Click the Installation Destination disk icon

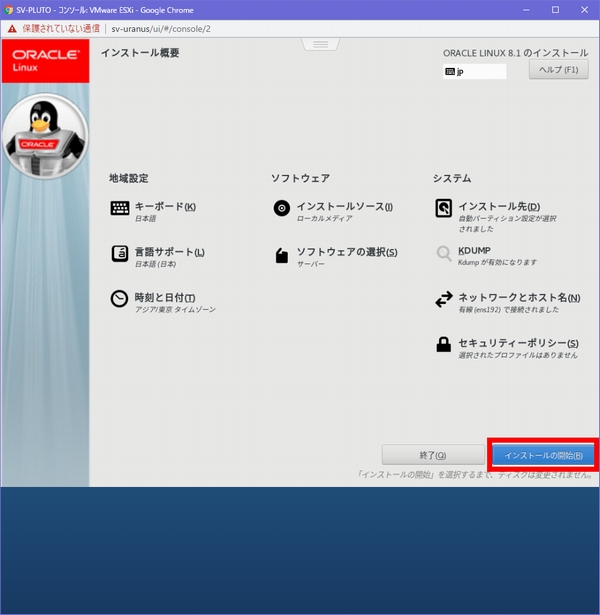[444, 208]
